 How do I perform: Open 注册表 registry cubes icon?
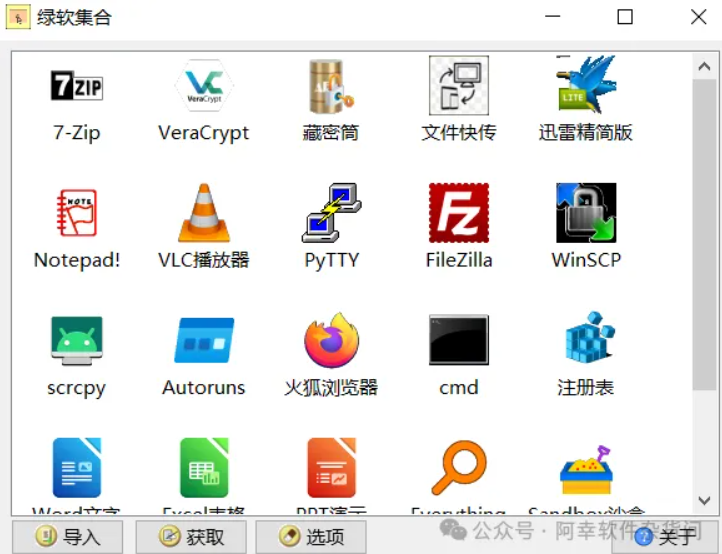[589, 338]
